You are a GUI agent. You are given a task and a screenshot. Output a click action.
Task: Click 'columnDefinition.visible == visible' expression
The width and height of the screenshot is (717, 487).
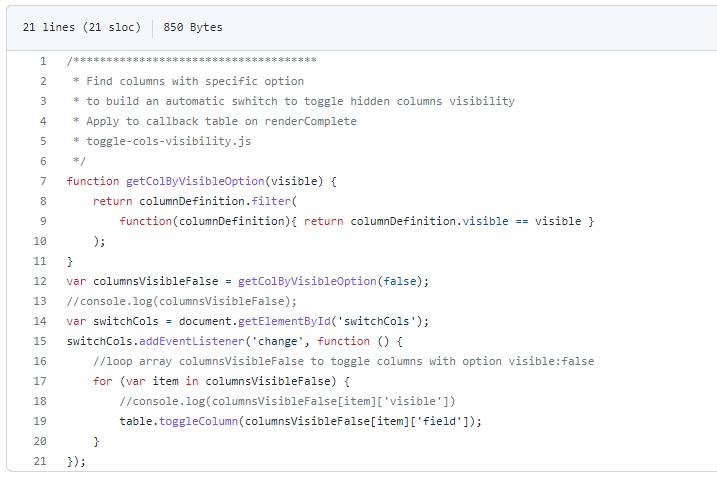pyautogui.click(x=466, y=221)
